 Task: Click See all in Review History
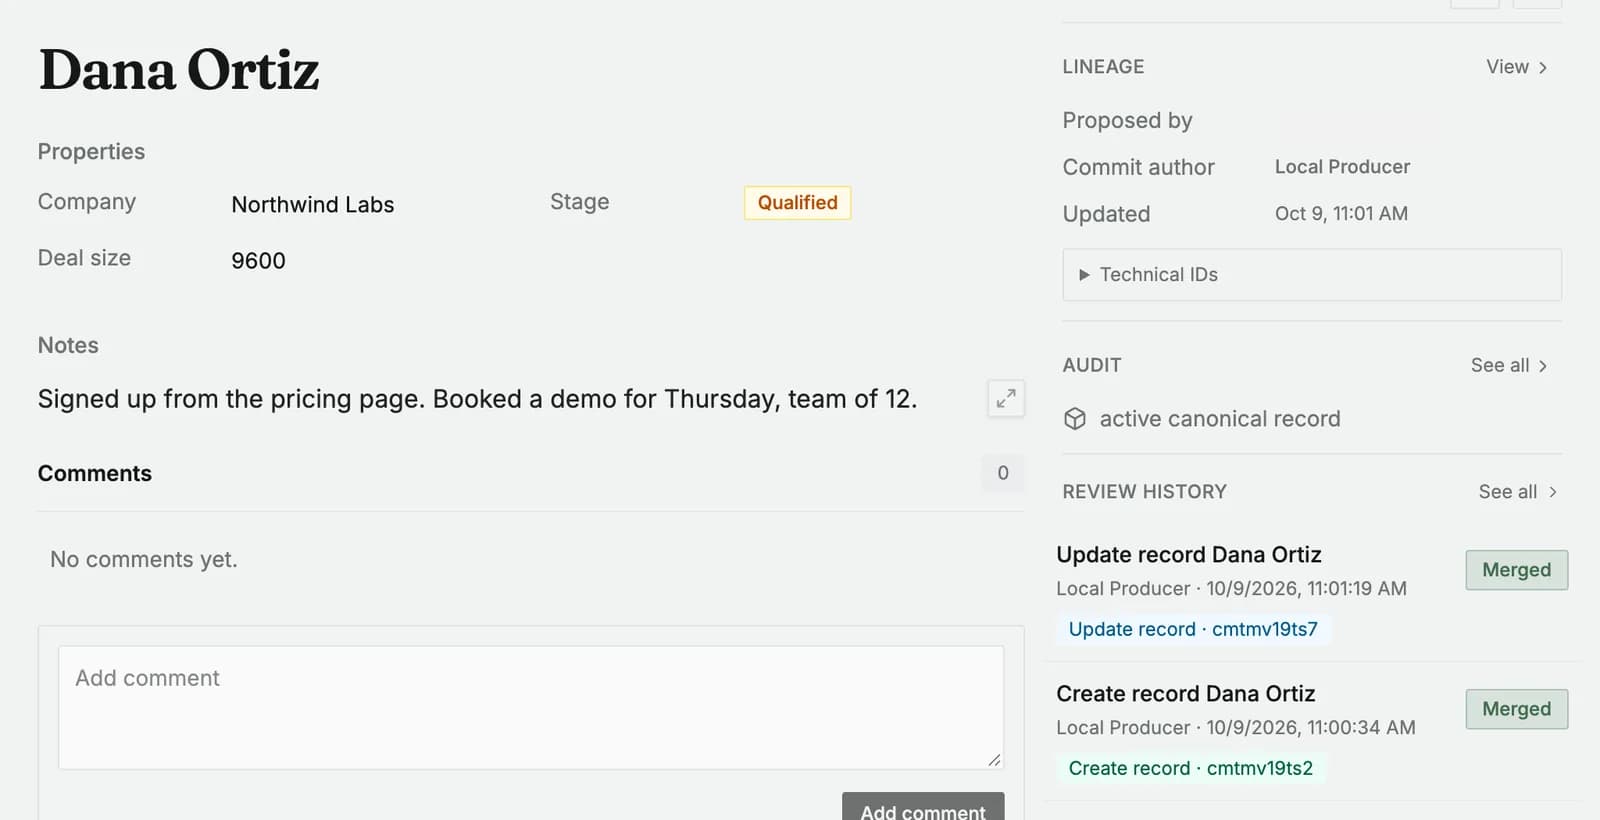point(1518,491)
